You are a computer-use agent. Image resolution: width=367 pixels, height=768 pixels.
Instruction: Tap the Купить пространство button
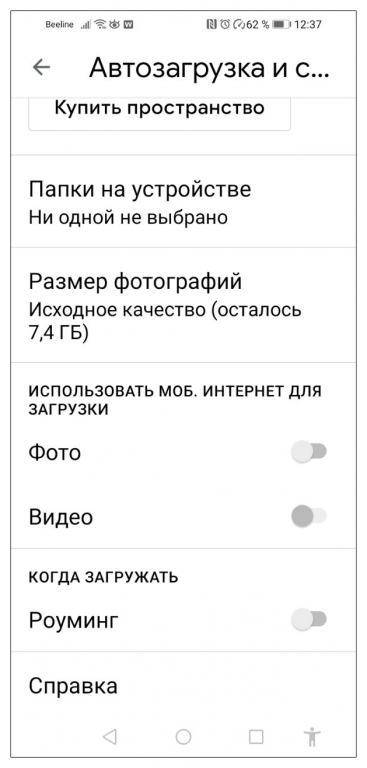point(159,110)
